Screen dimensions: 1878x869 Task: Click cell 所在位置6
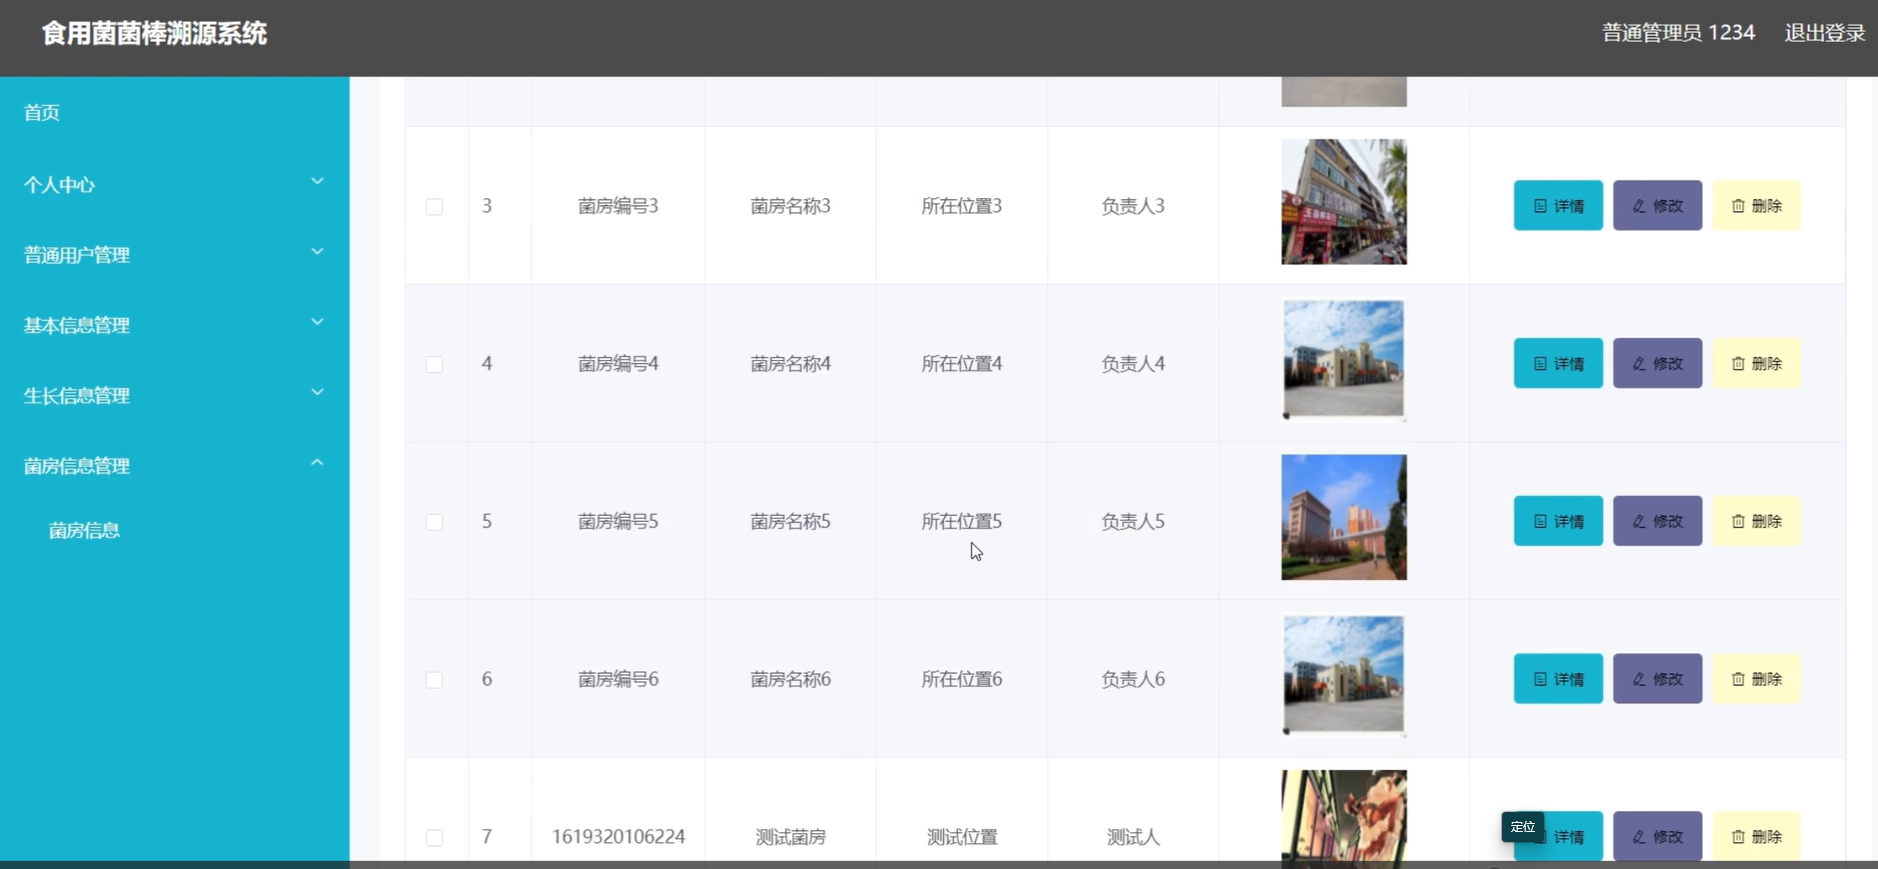coord(962,680)
